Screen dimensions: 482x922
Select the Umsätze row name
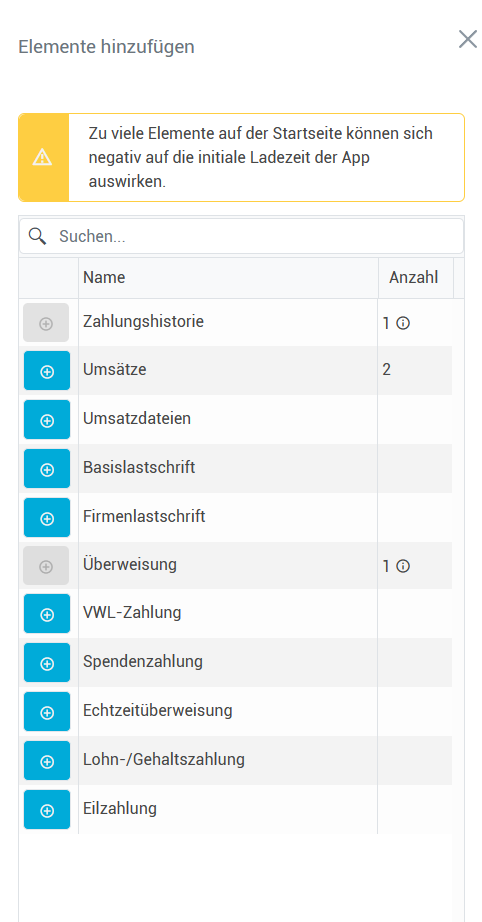pos(115,369)
